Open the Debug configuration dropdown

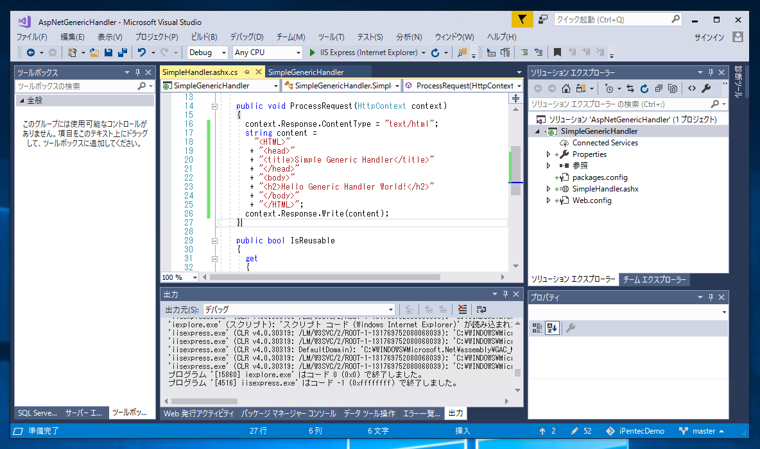[207, 53]
